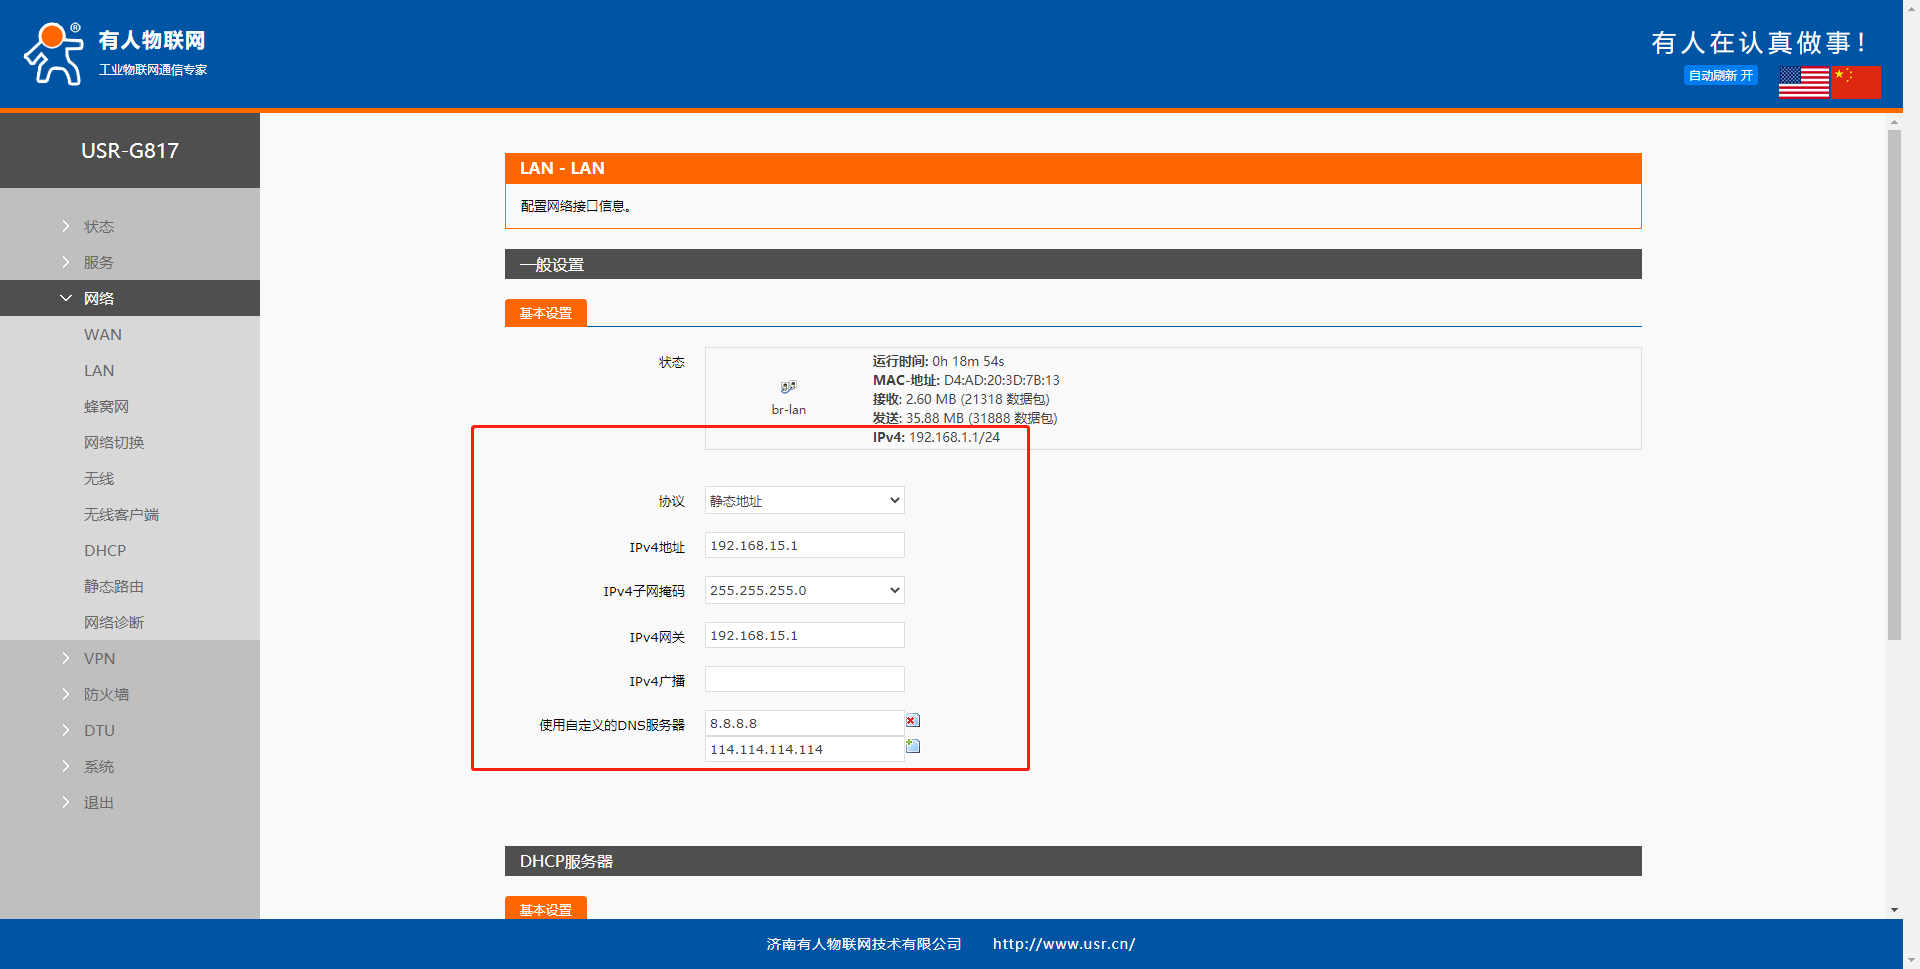
Task: Open the protocol dropdown showing static address
Action: 804,501
